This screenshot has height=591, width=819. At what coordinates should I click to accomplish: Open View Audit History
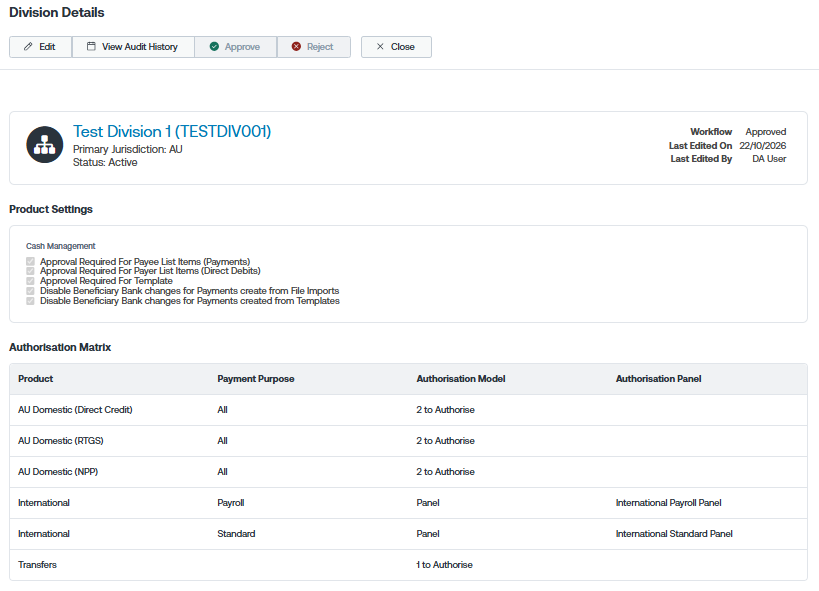133,47
